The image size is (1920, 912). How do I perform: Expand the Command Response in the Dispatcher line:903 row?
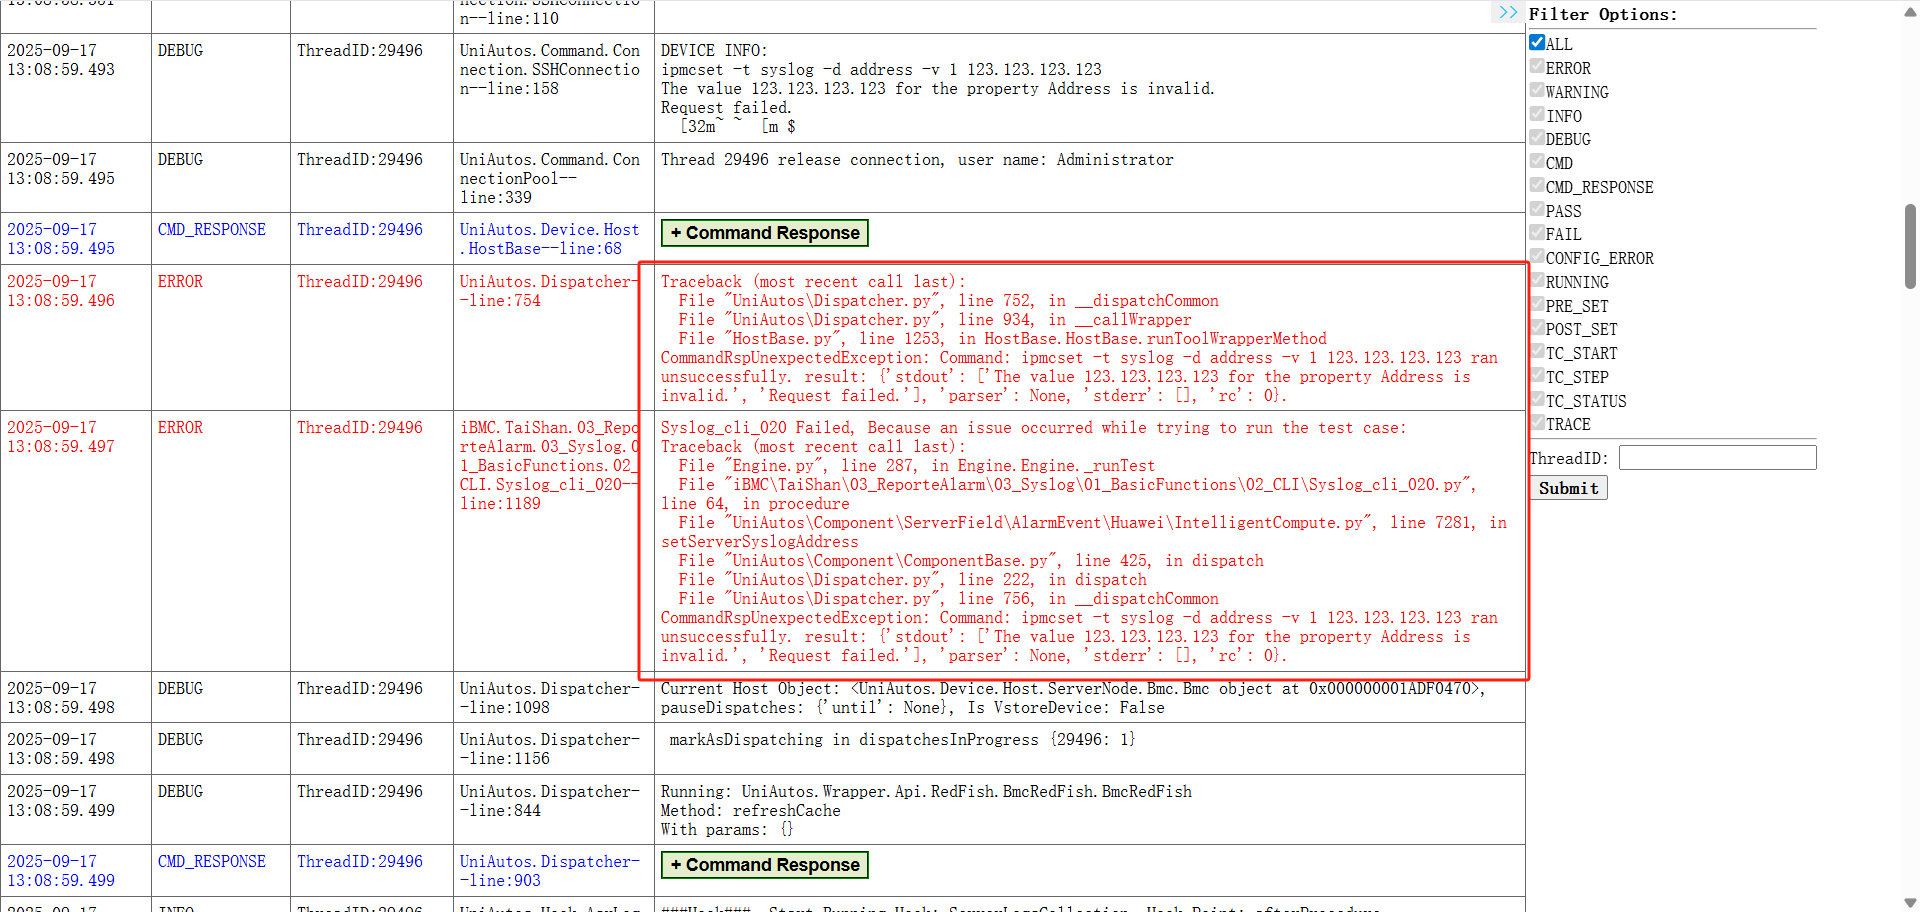click(x=764, y=865)
